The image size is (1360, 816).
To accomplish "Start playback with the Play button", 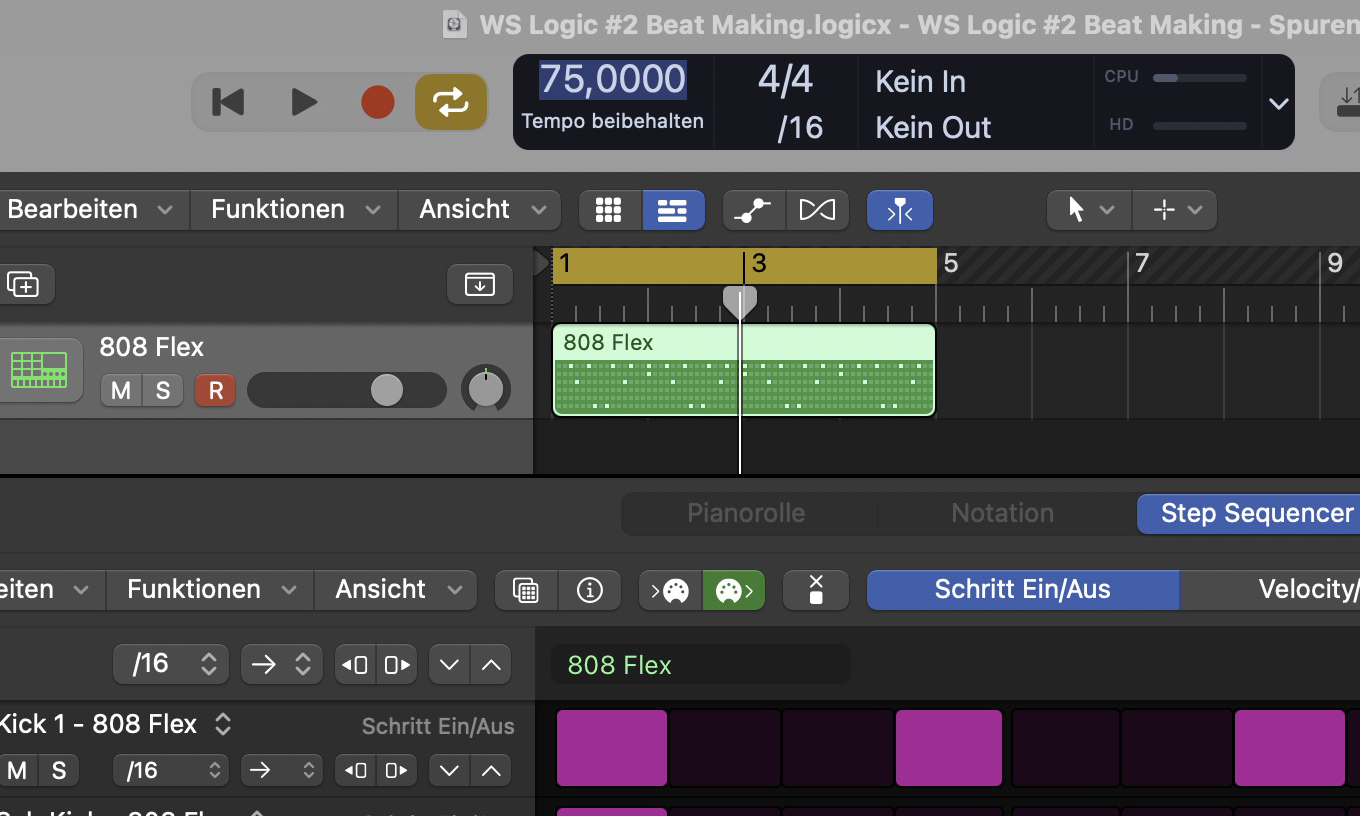I will (304, 102).
